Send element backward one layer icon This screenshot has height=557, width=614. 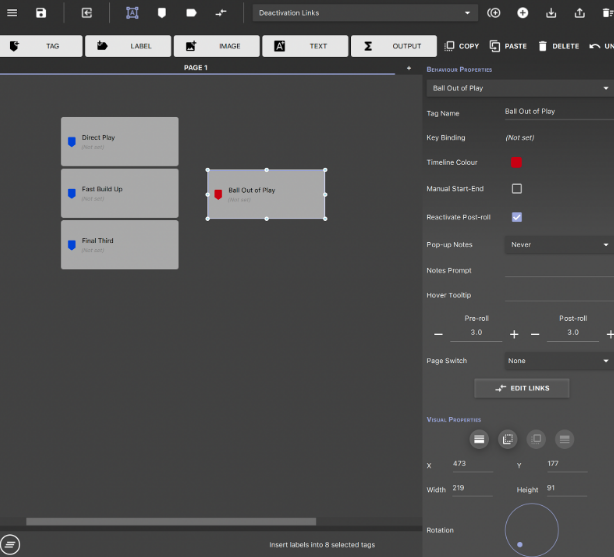[536, 439]
